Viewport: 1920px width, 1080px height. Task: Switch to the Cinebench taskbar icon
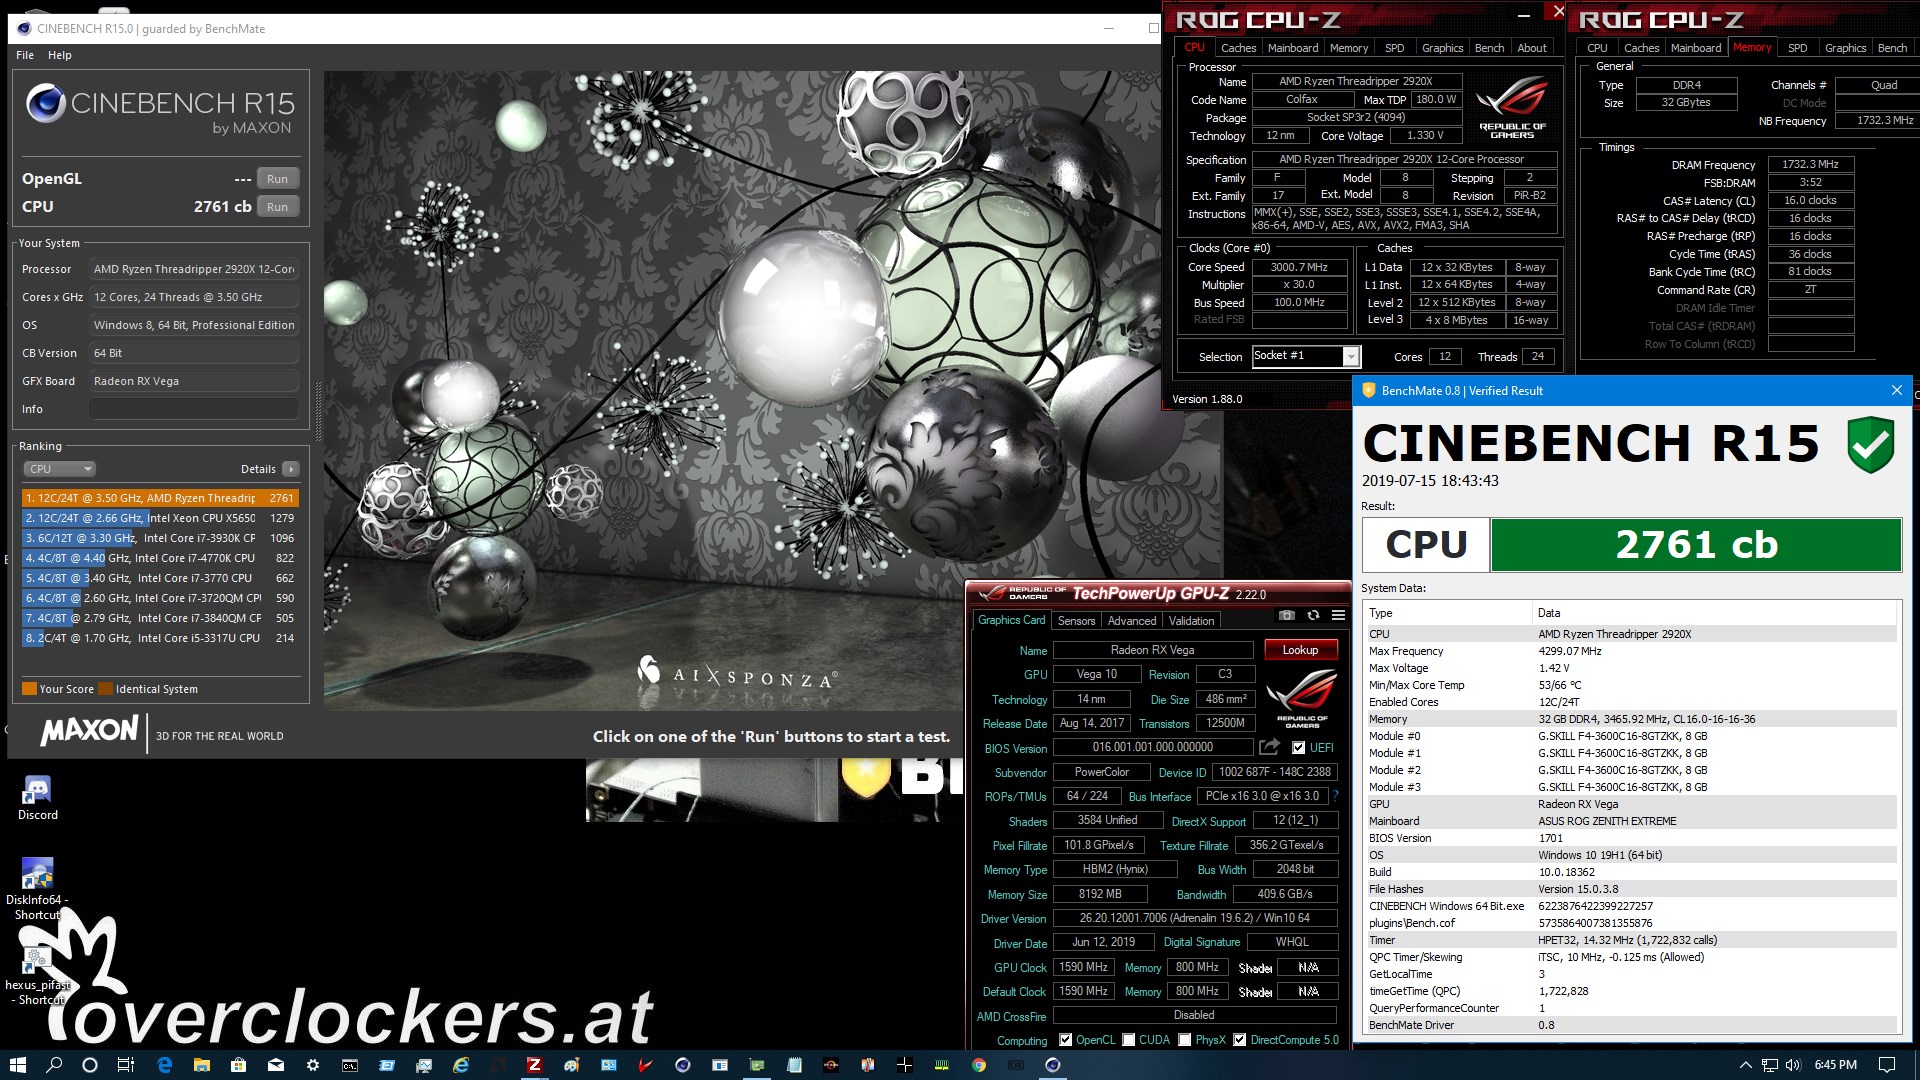[x=1052, y=1065]
